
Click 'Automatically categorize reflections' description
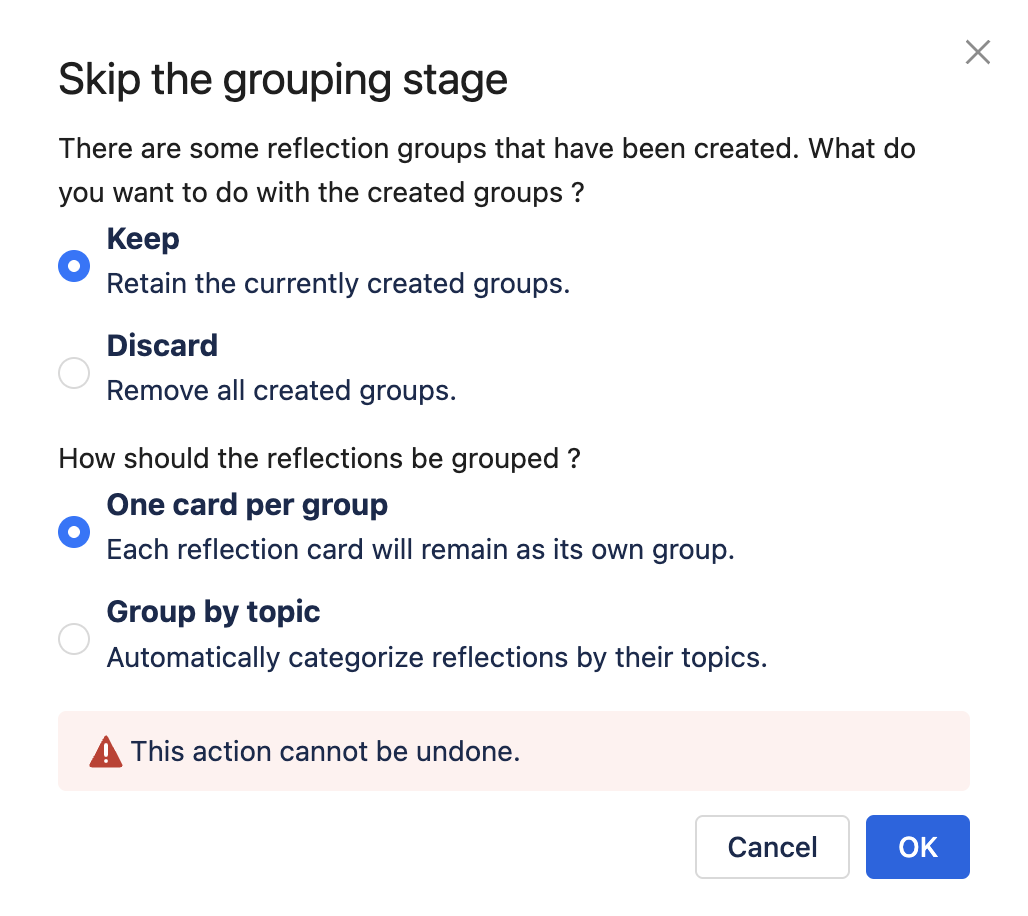click(437, 658)
